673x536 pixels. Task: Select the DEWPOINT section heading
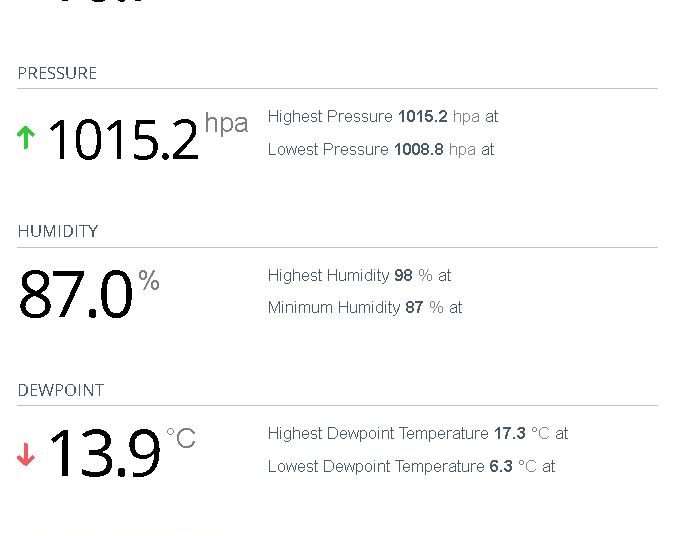pos(61,390)
